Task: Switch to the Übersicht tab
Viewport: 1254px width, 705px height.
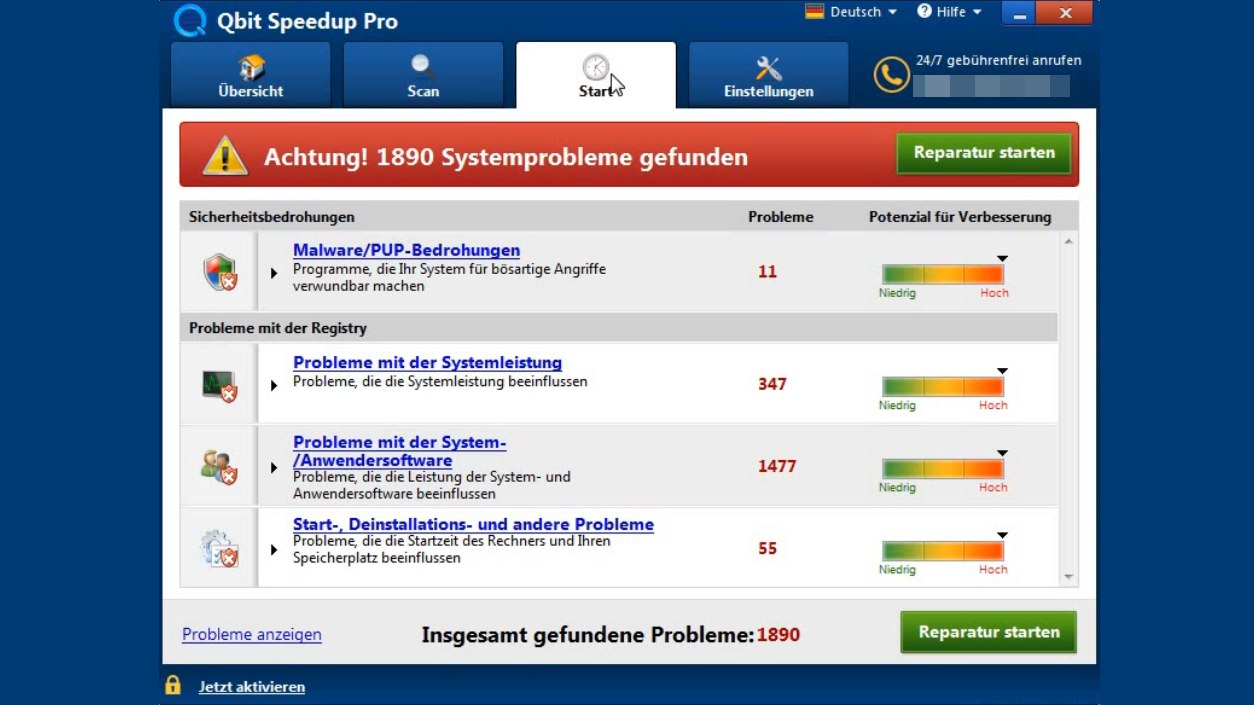Action: 251,75
